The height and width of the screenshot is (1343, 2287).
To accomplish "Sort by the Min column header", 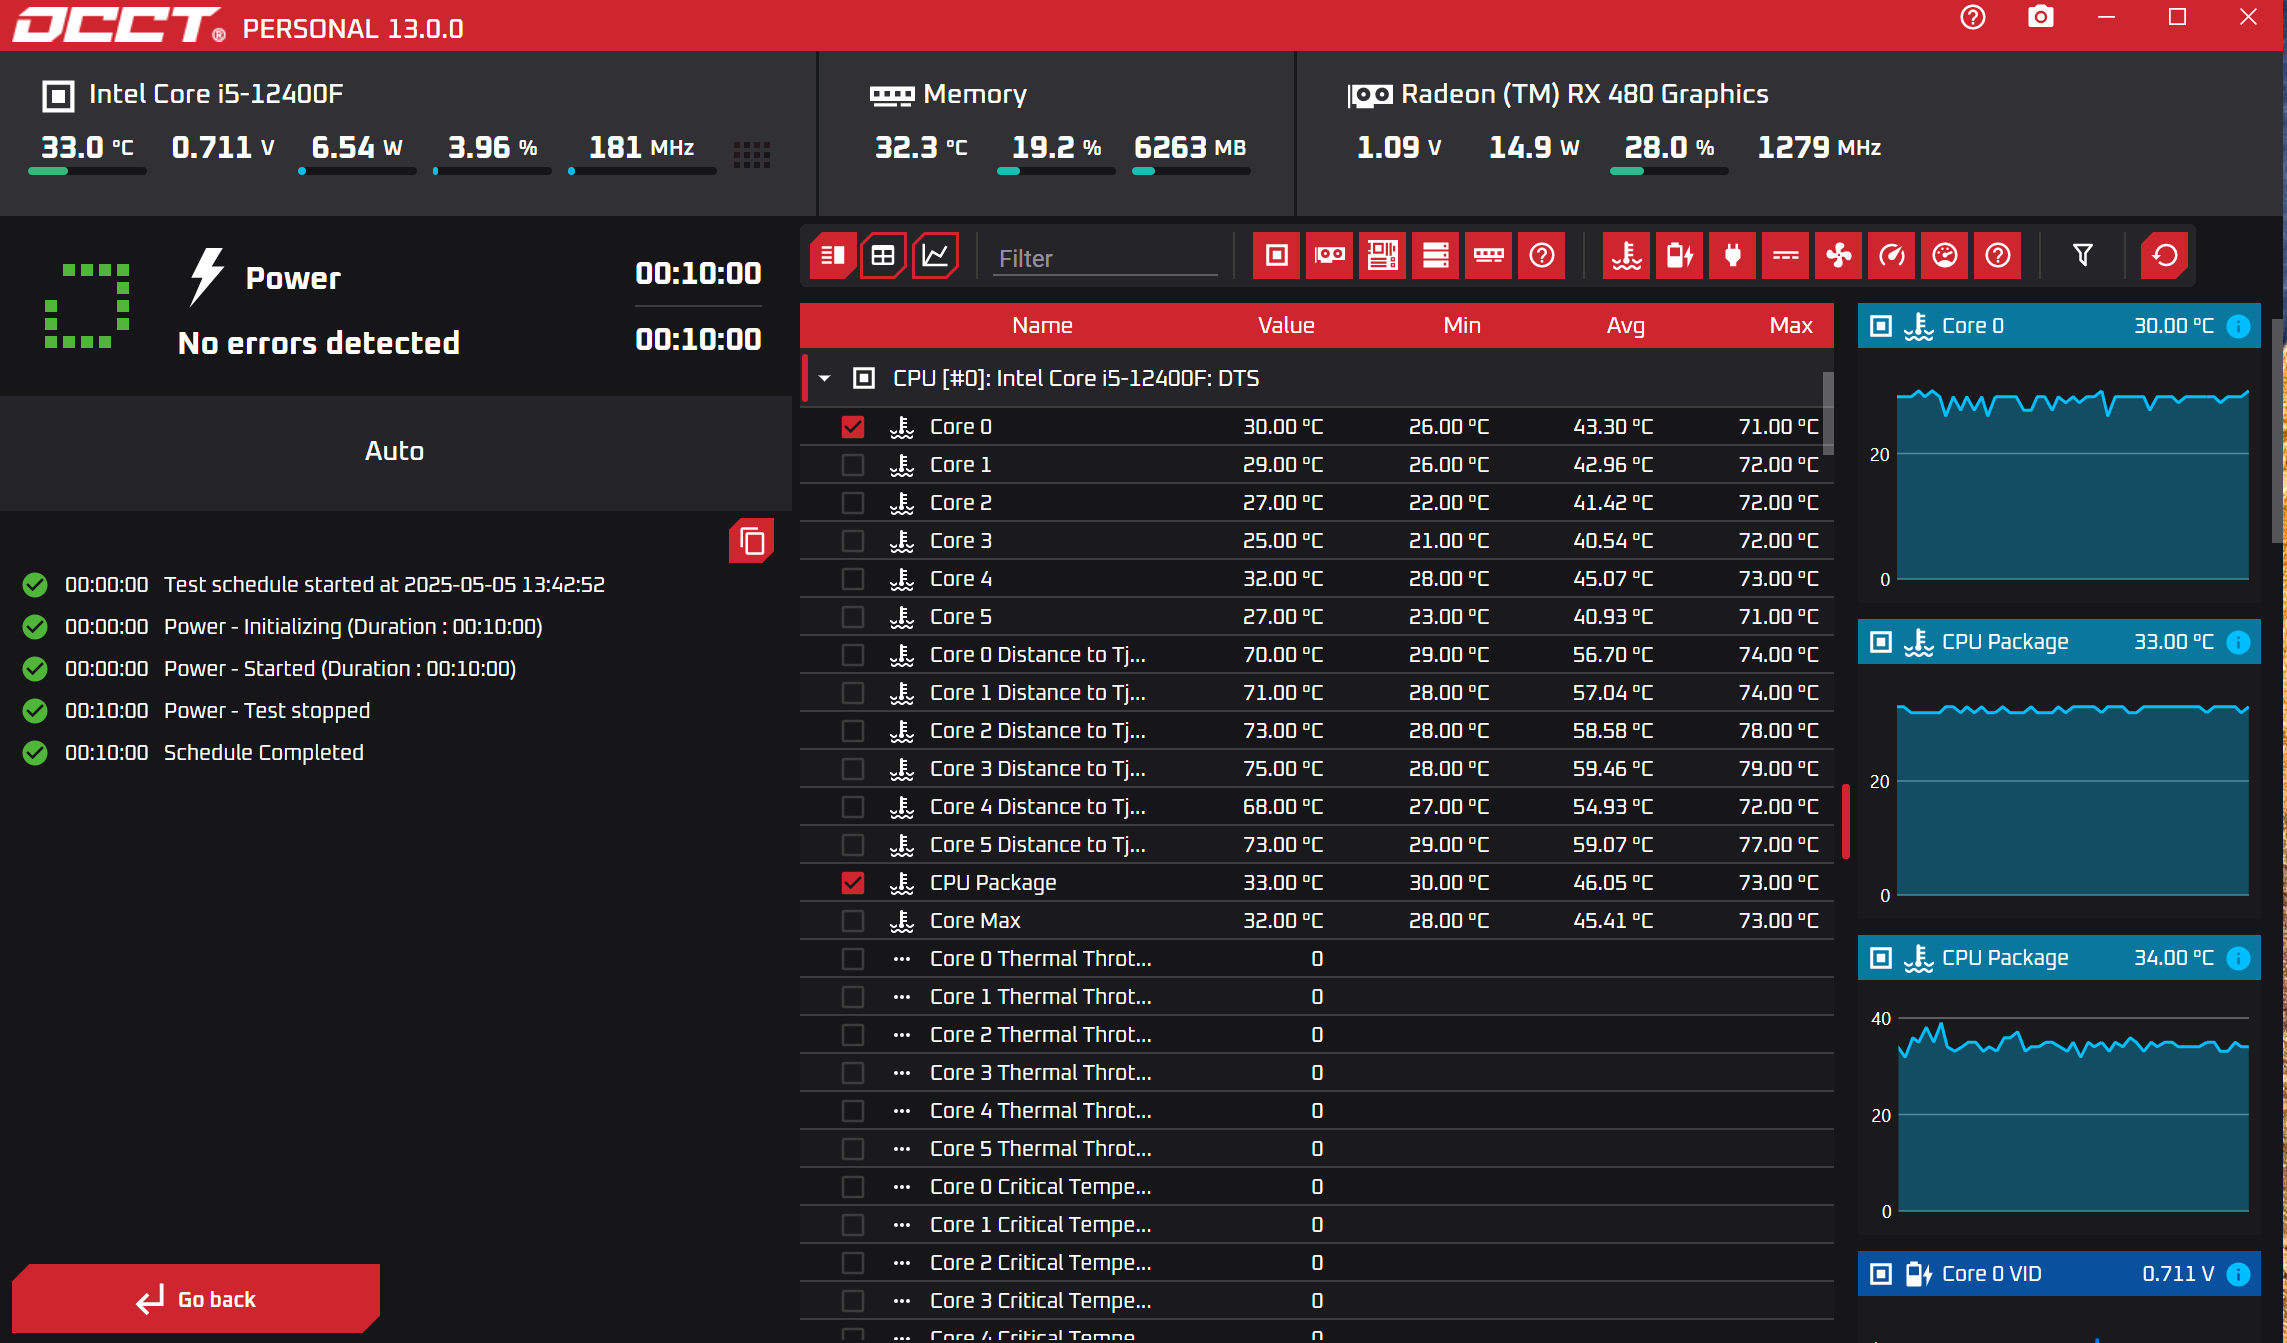I will point(1462,326).
